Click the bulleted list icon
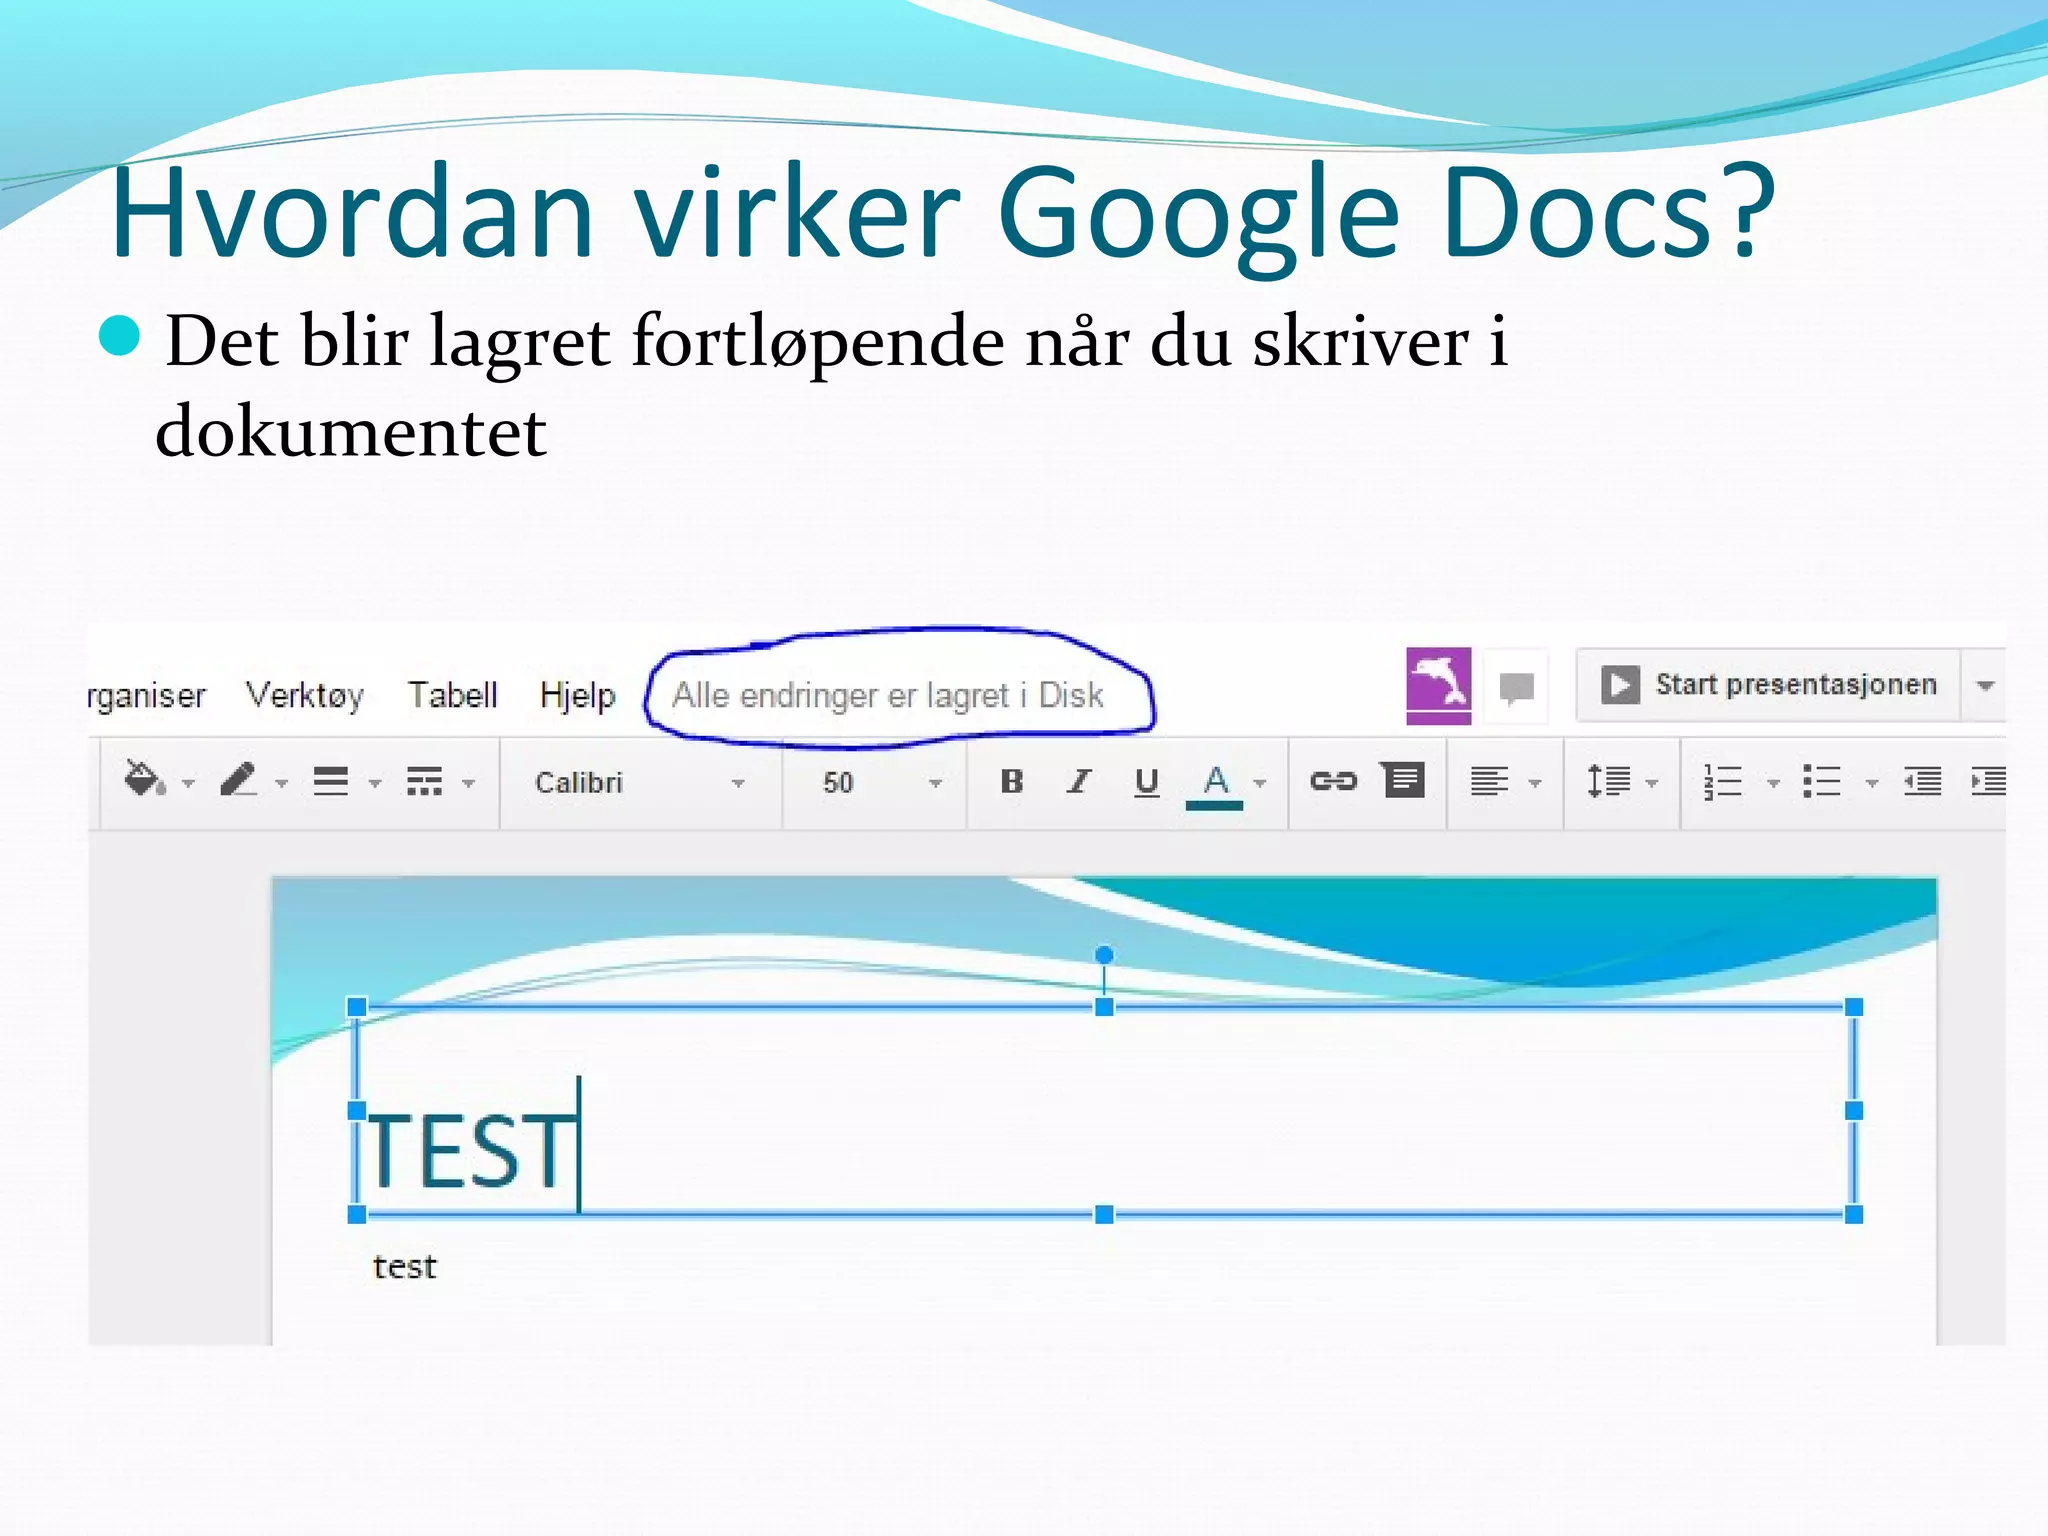Screen dimensions: 2048x1536 tap(1822, 781)
